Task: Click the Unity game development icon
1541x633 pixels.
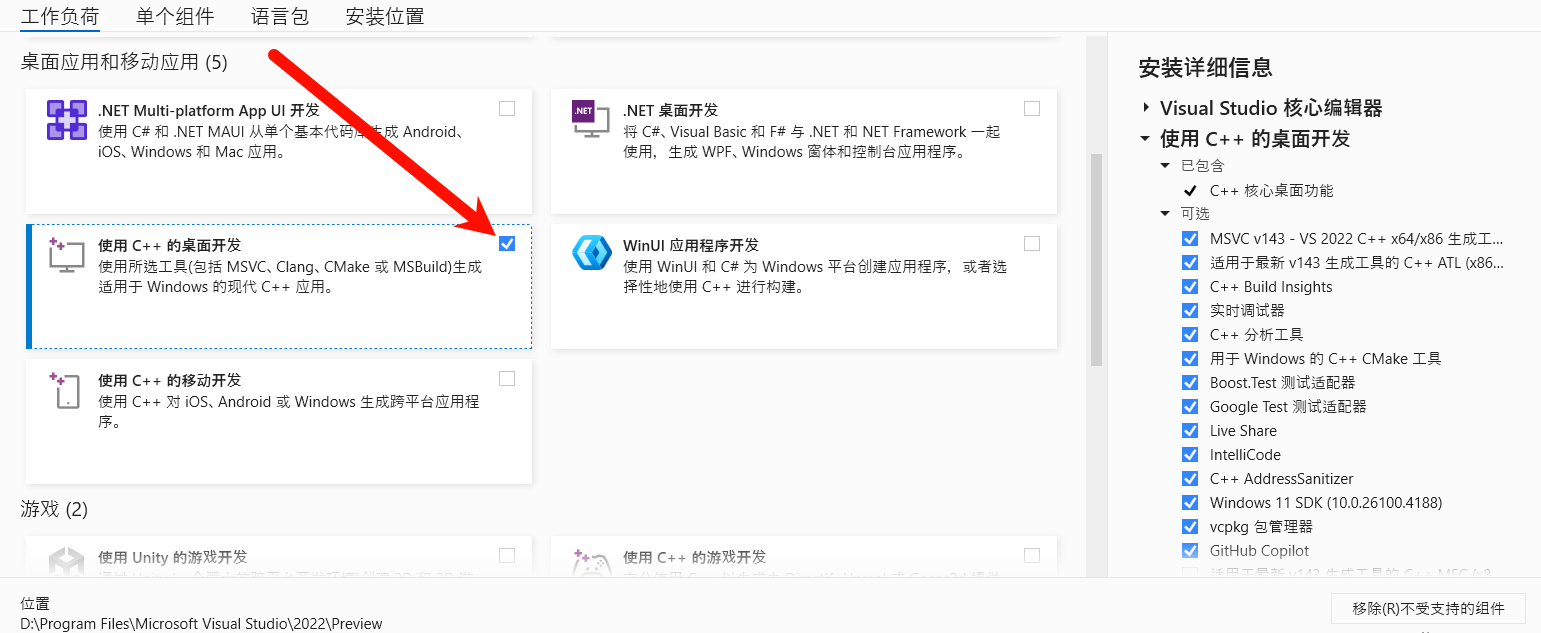Action: click(x=67, y=563)
